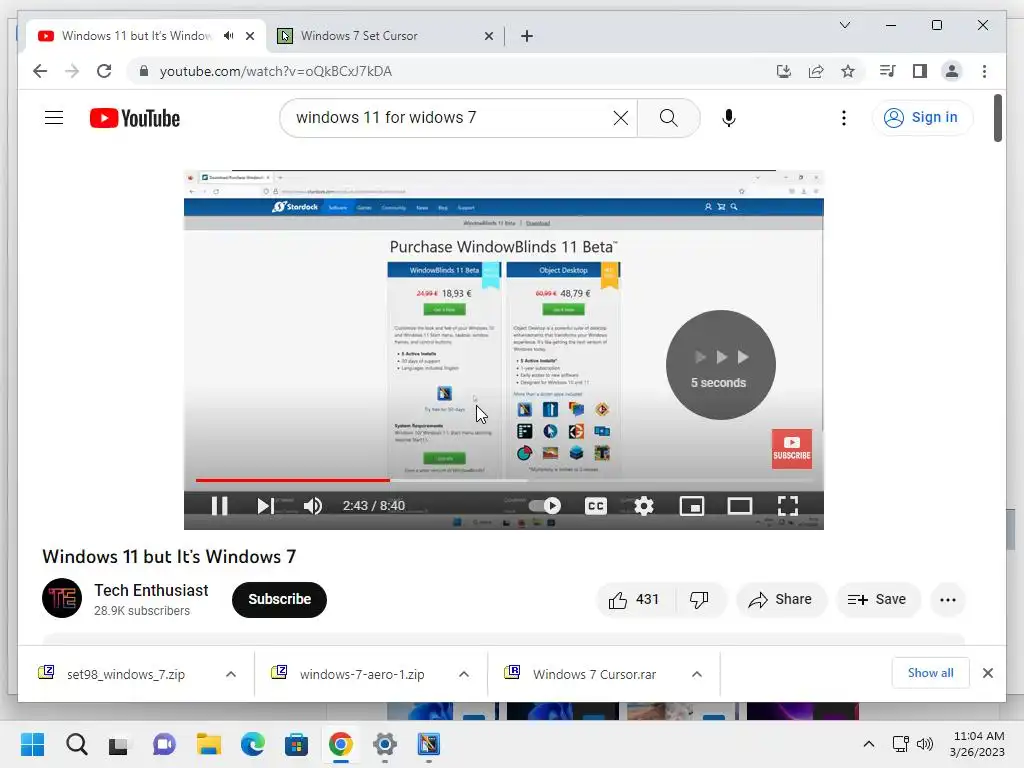Open Chrome three-dot menu

pos(984,71)
